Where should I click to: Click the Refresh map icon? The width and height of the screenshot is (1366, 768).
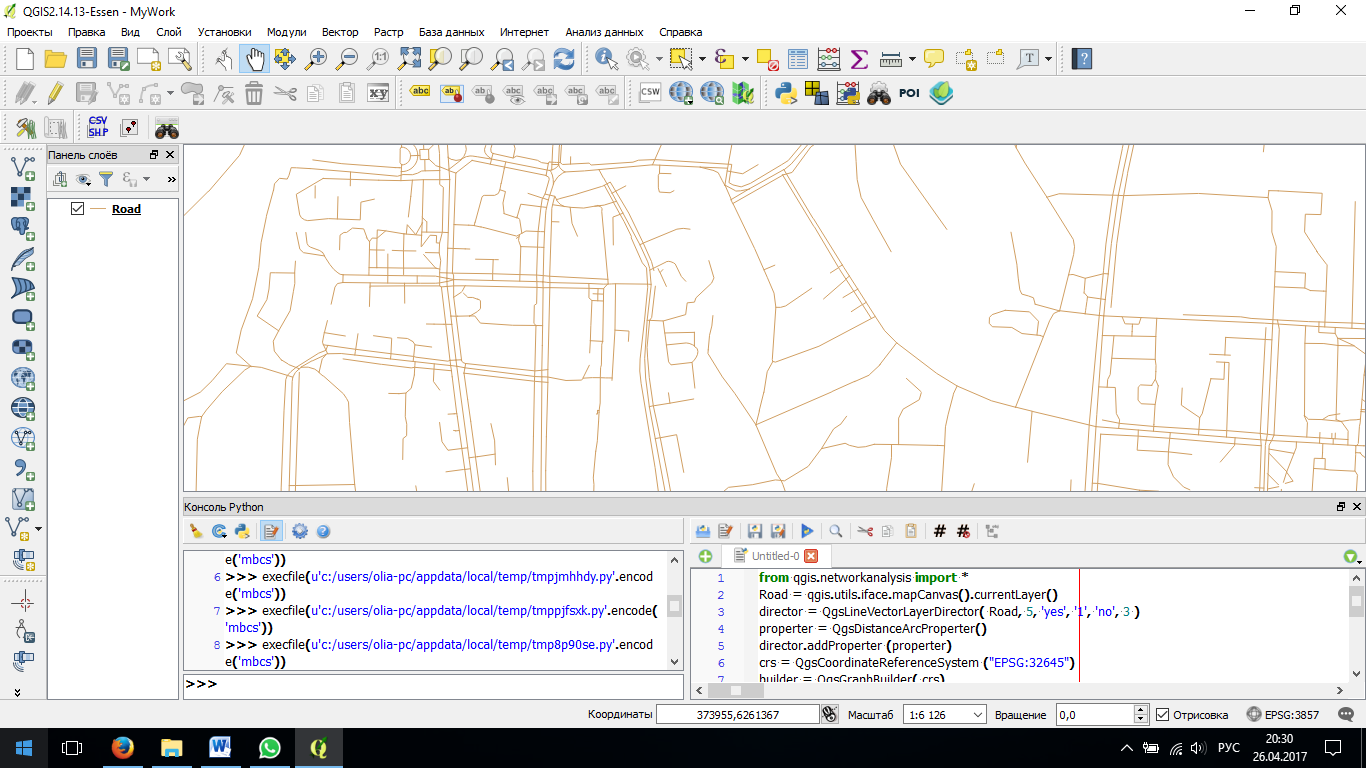click(564, 59)
